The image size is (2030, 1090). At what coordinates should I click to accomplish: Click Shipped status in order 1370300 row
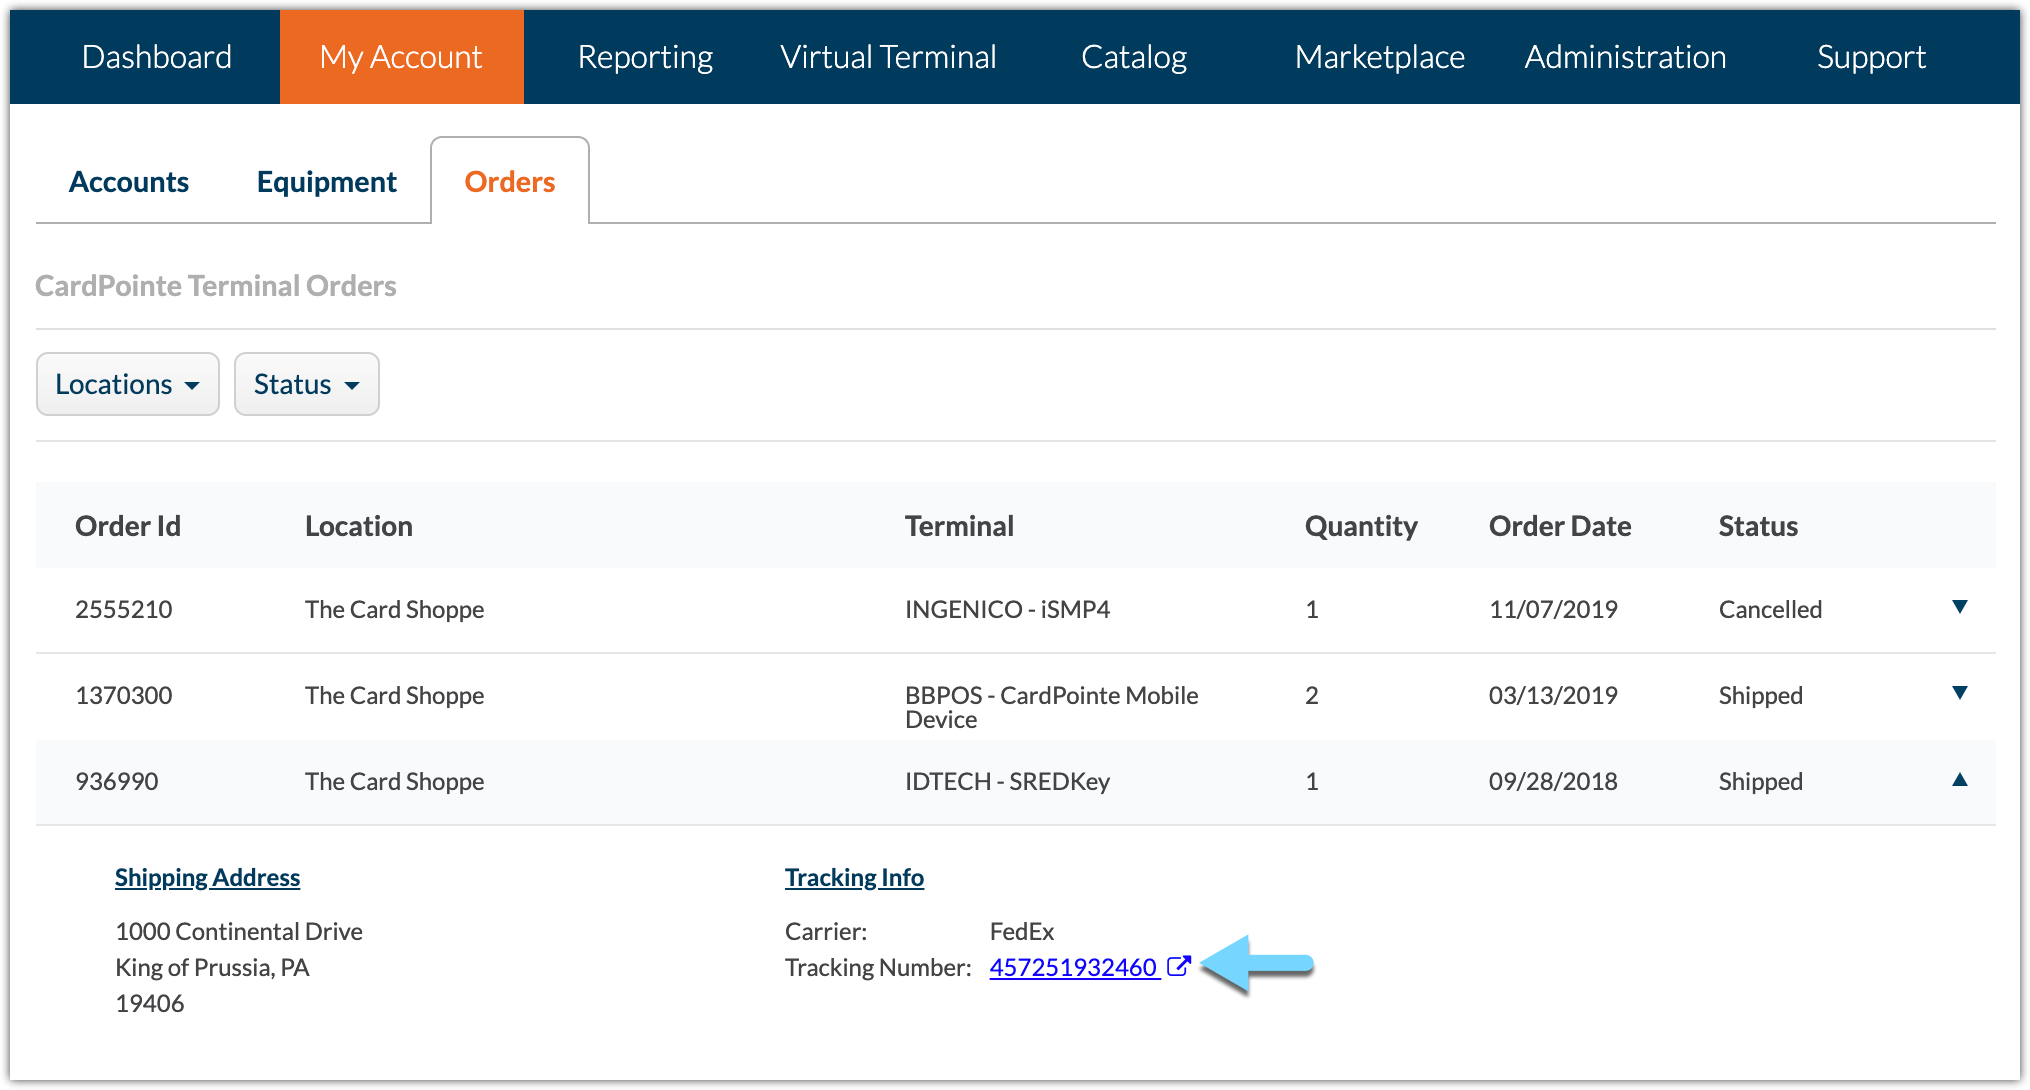(1760, 695)
